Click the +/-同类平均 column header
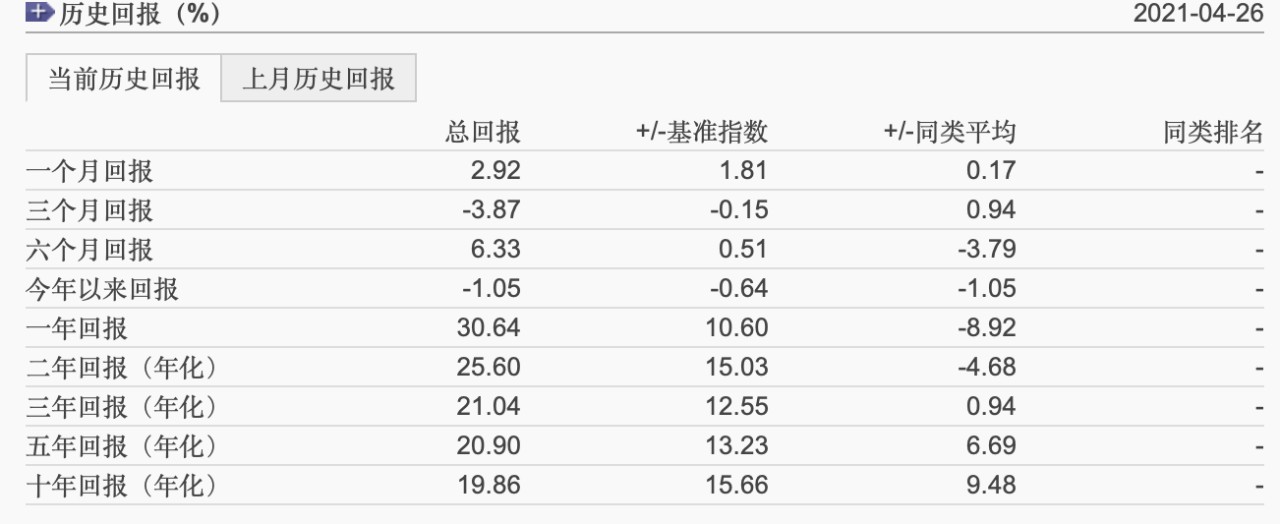Image resolution: width=1280 pixels, height=524 pixels. [x=950, y=133]
